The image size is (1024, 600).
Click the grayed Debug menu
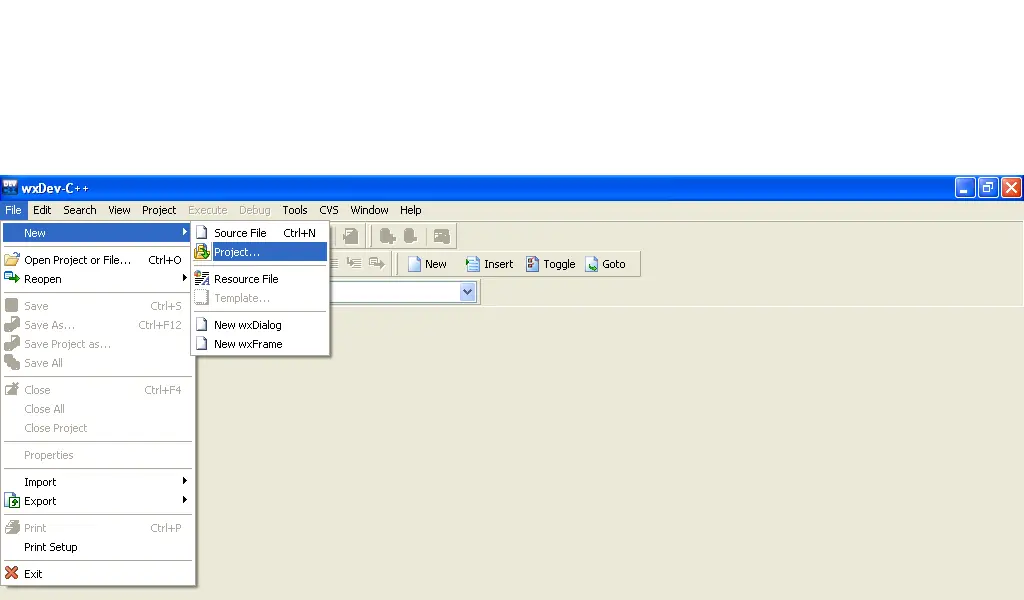point(255,210)
